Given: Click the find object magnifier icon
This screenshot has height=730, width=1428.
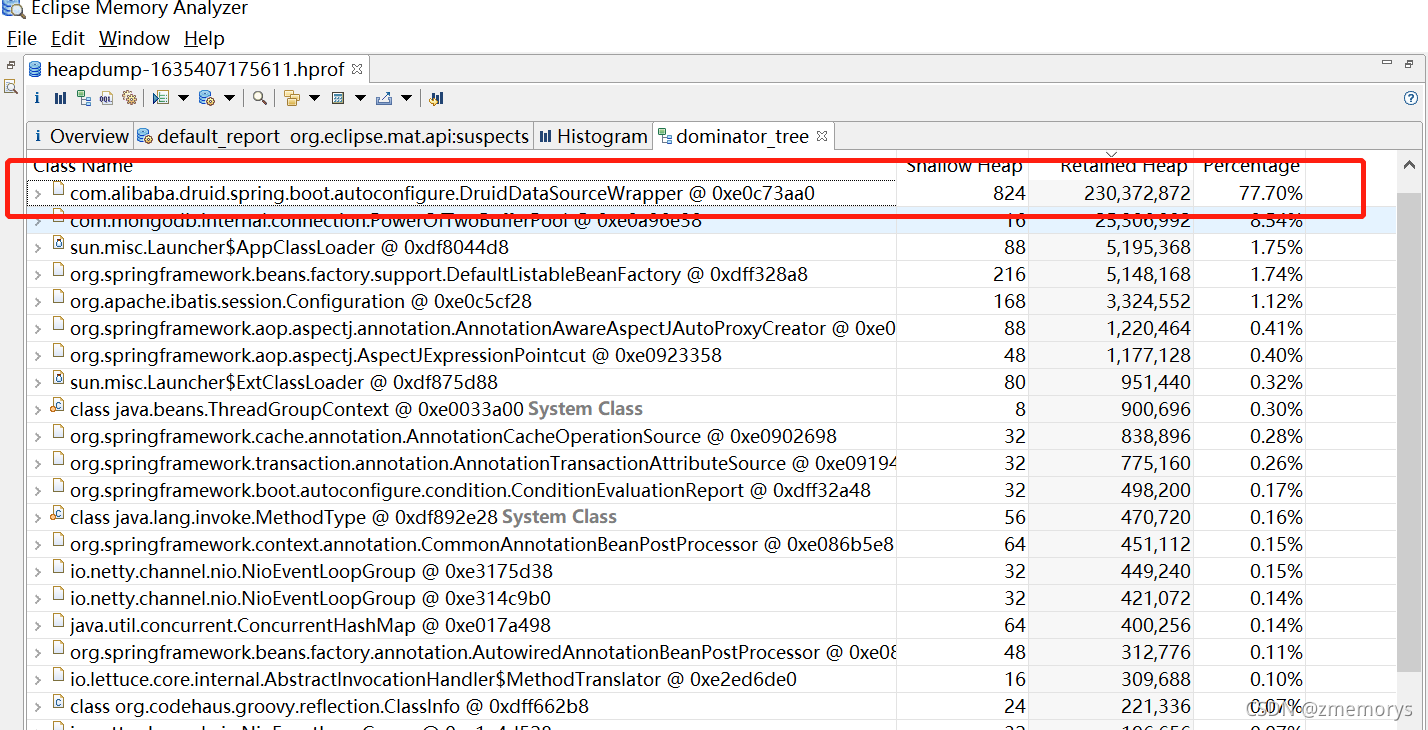Looking at the screenshot, I should click(259, 98).
